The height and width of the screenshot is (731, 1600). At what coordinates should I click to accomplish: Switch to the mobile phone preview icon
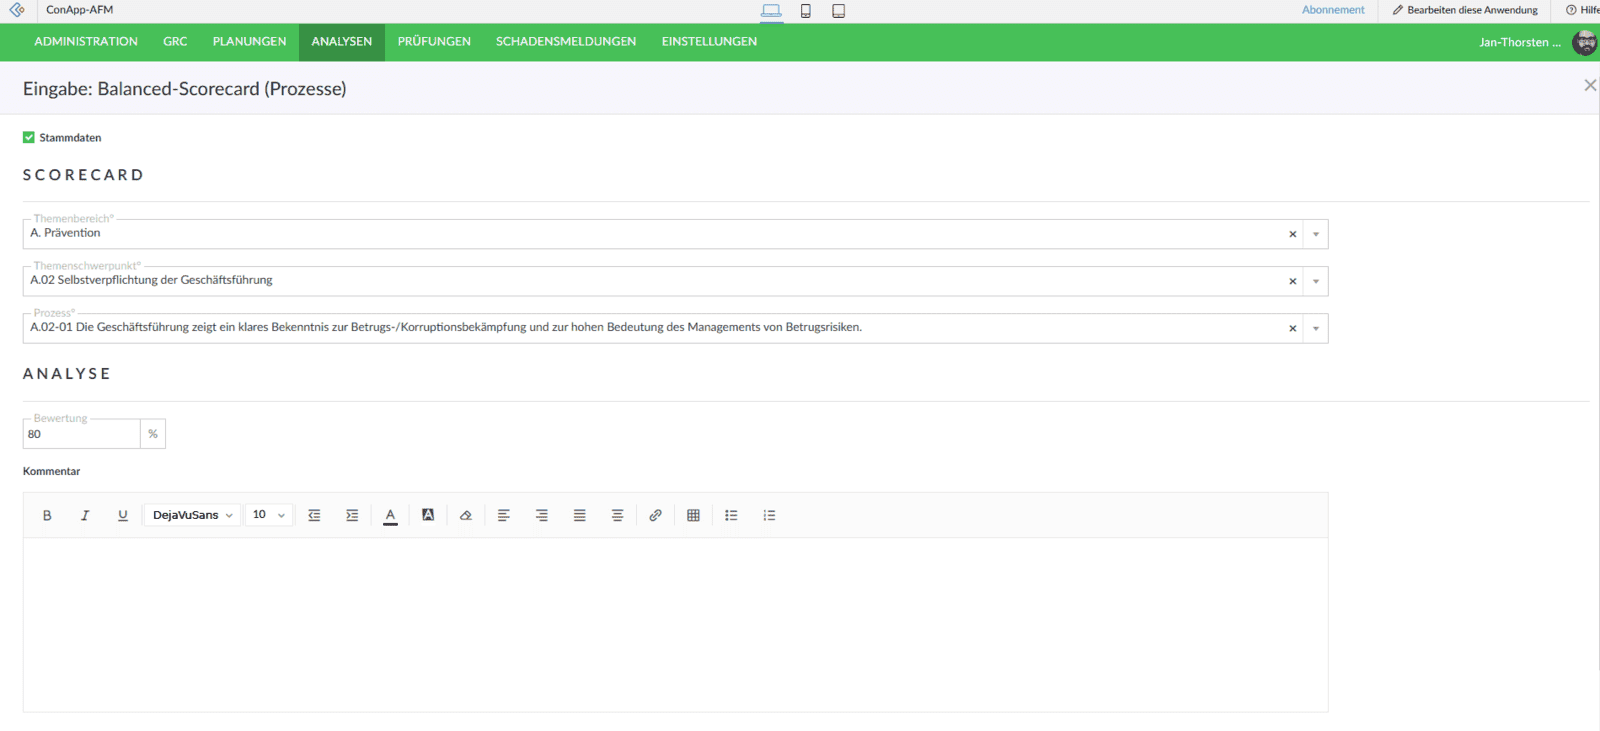pos(805,11)
